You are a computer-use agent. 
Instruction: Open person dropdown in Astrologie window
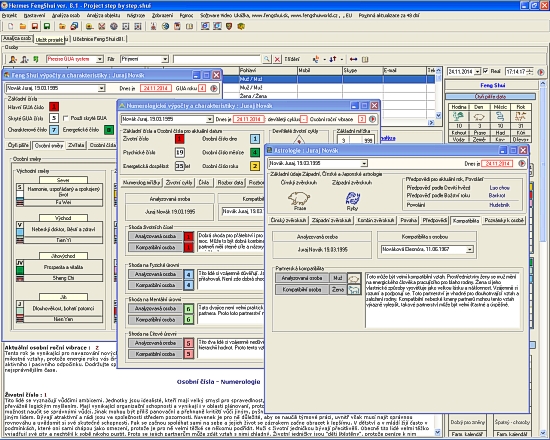coord(364,164)
